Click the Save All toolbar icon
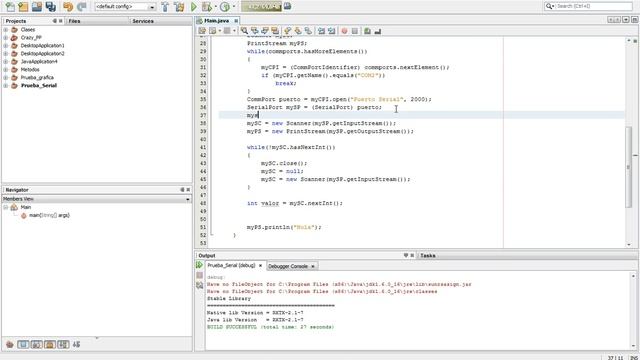This screenshot has width=640, height=360. 51,7
